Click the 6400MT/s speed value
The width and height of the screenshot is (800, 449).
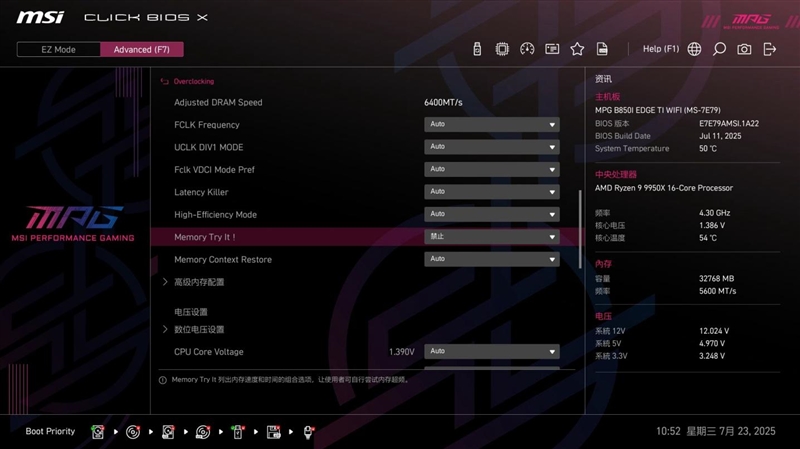443,103
